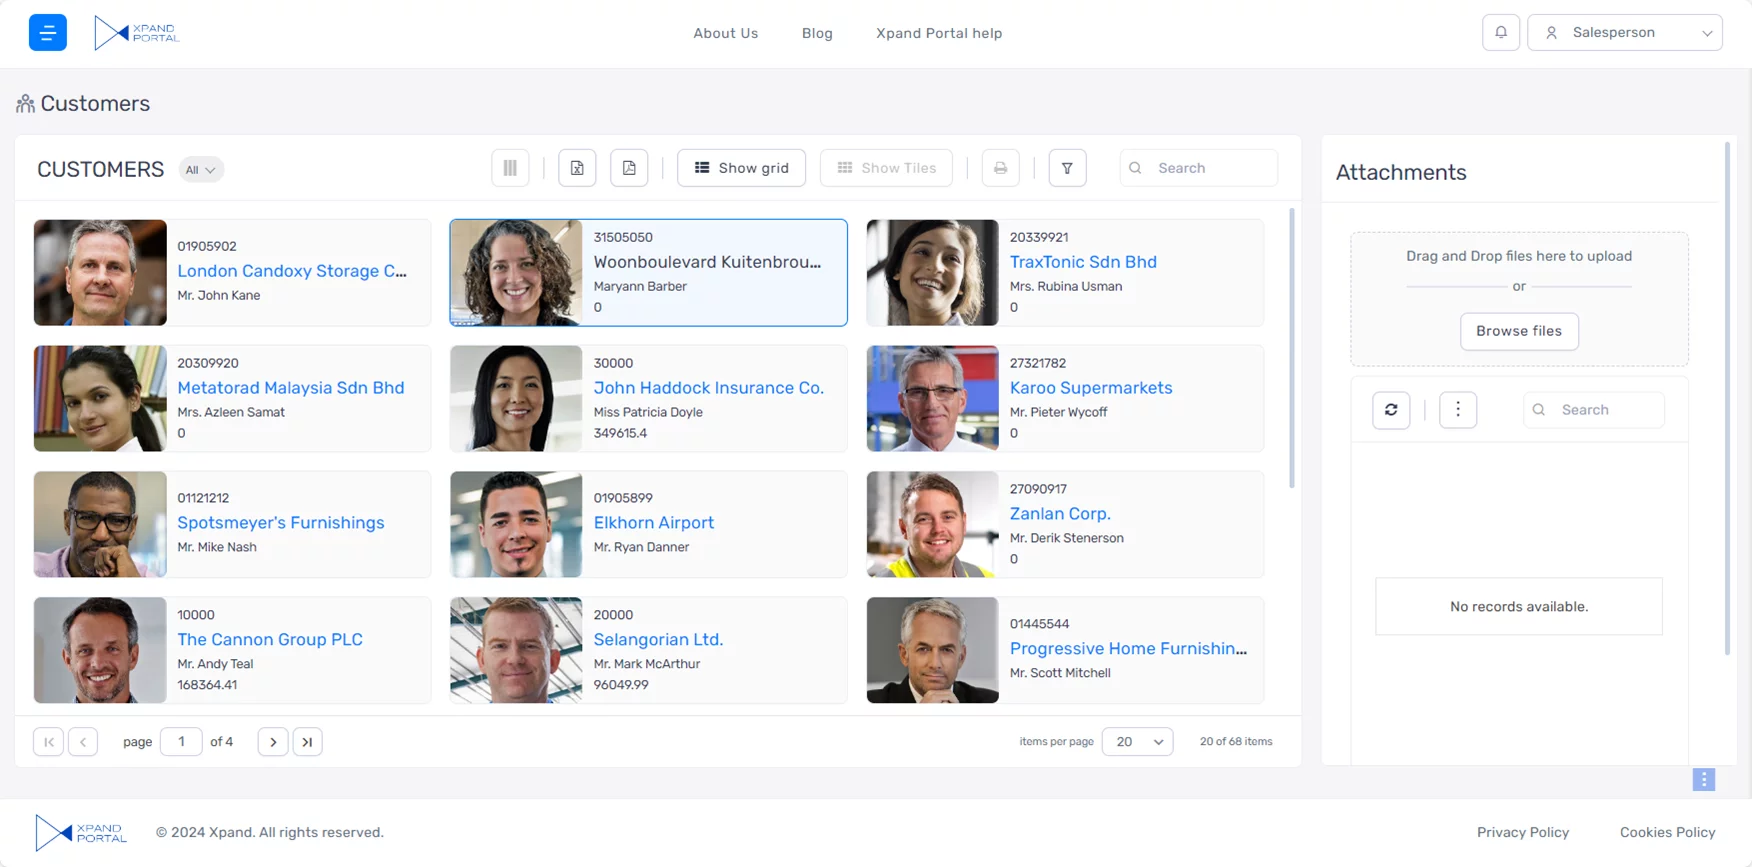Refresh the attachments list

coord(1391,410)
